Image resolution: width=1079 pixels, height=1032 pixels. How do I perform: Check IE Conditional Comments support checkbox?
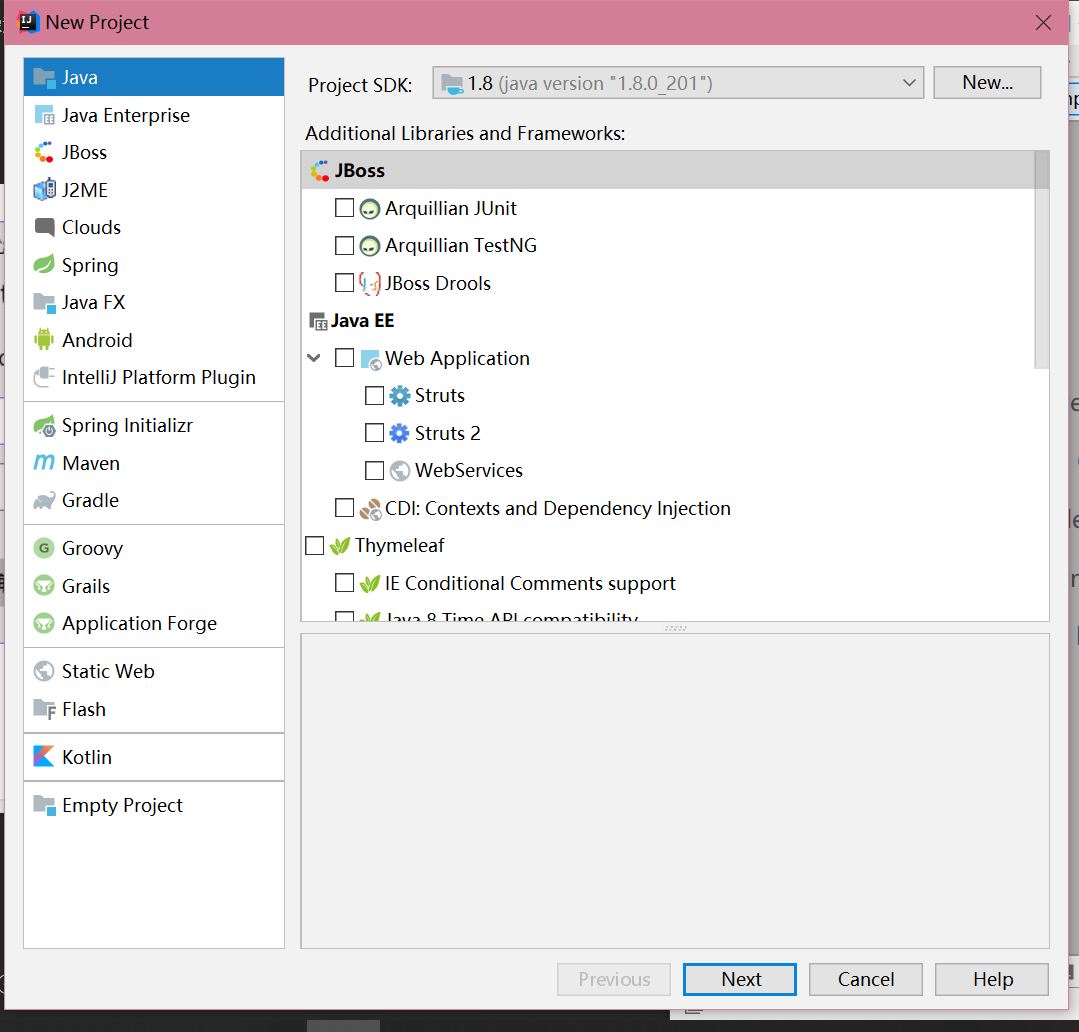(x=344, y=583)
